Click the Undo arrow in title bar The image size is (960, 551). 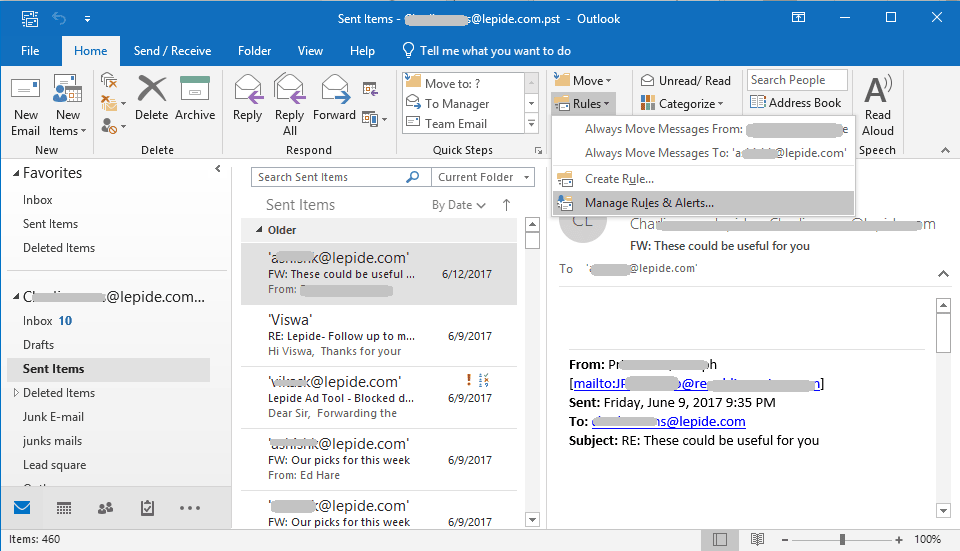click(59, 18)
